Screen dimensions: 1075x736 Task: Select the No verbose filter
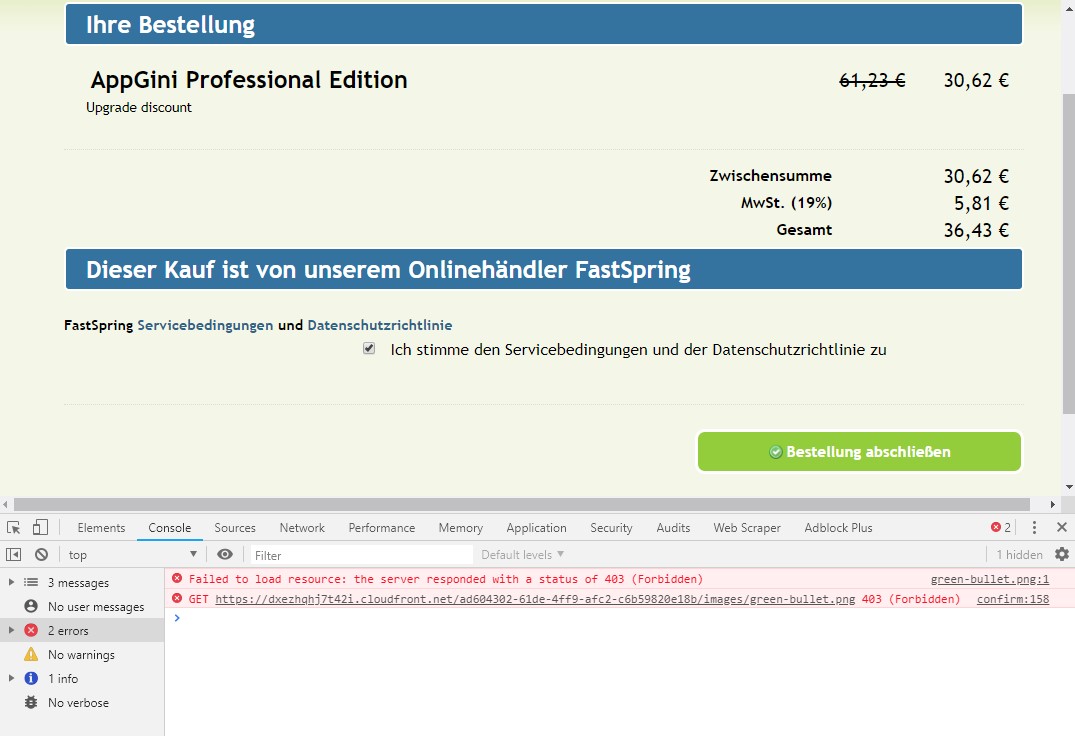coord(82,702)
